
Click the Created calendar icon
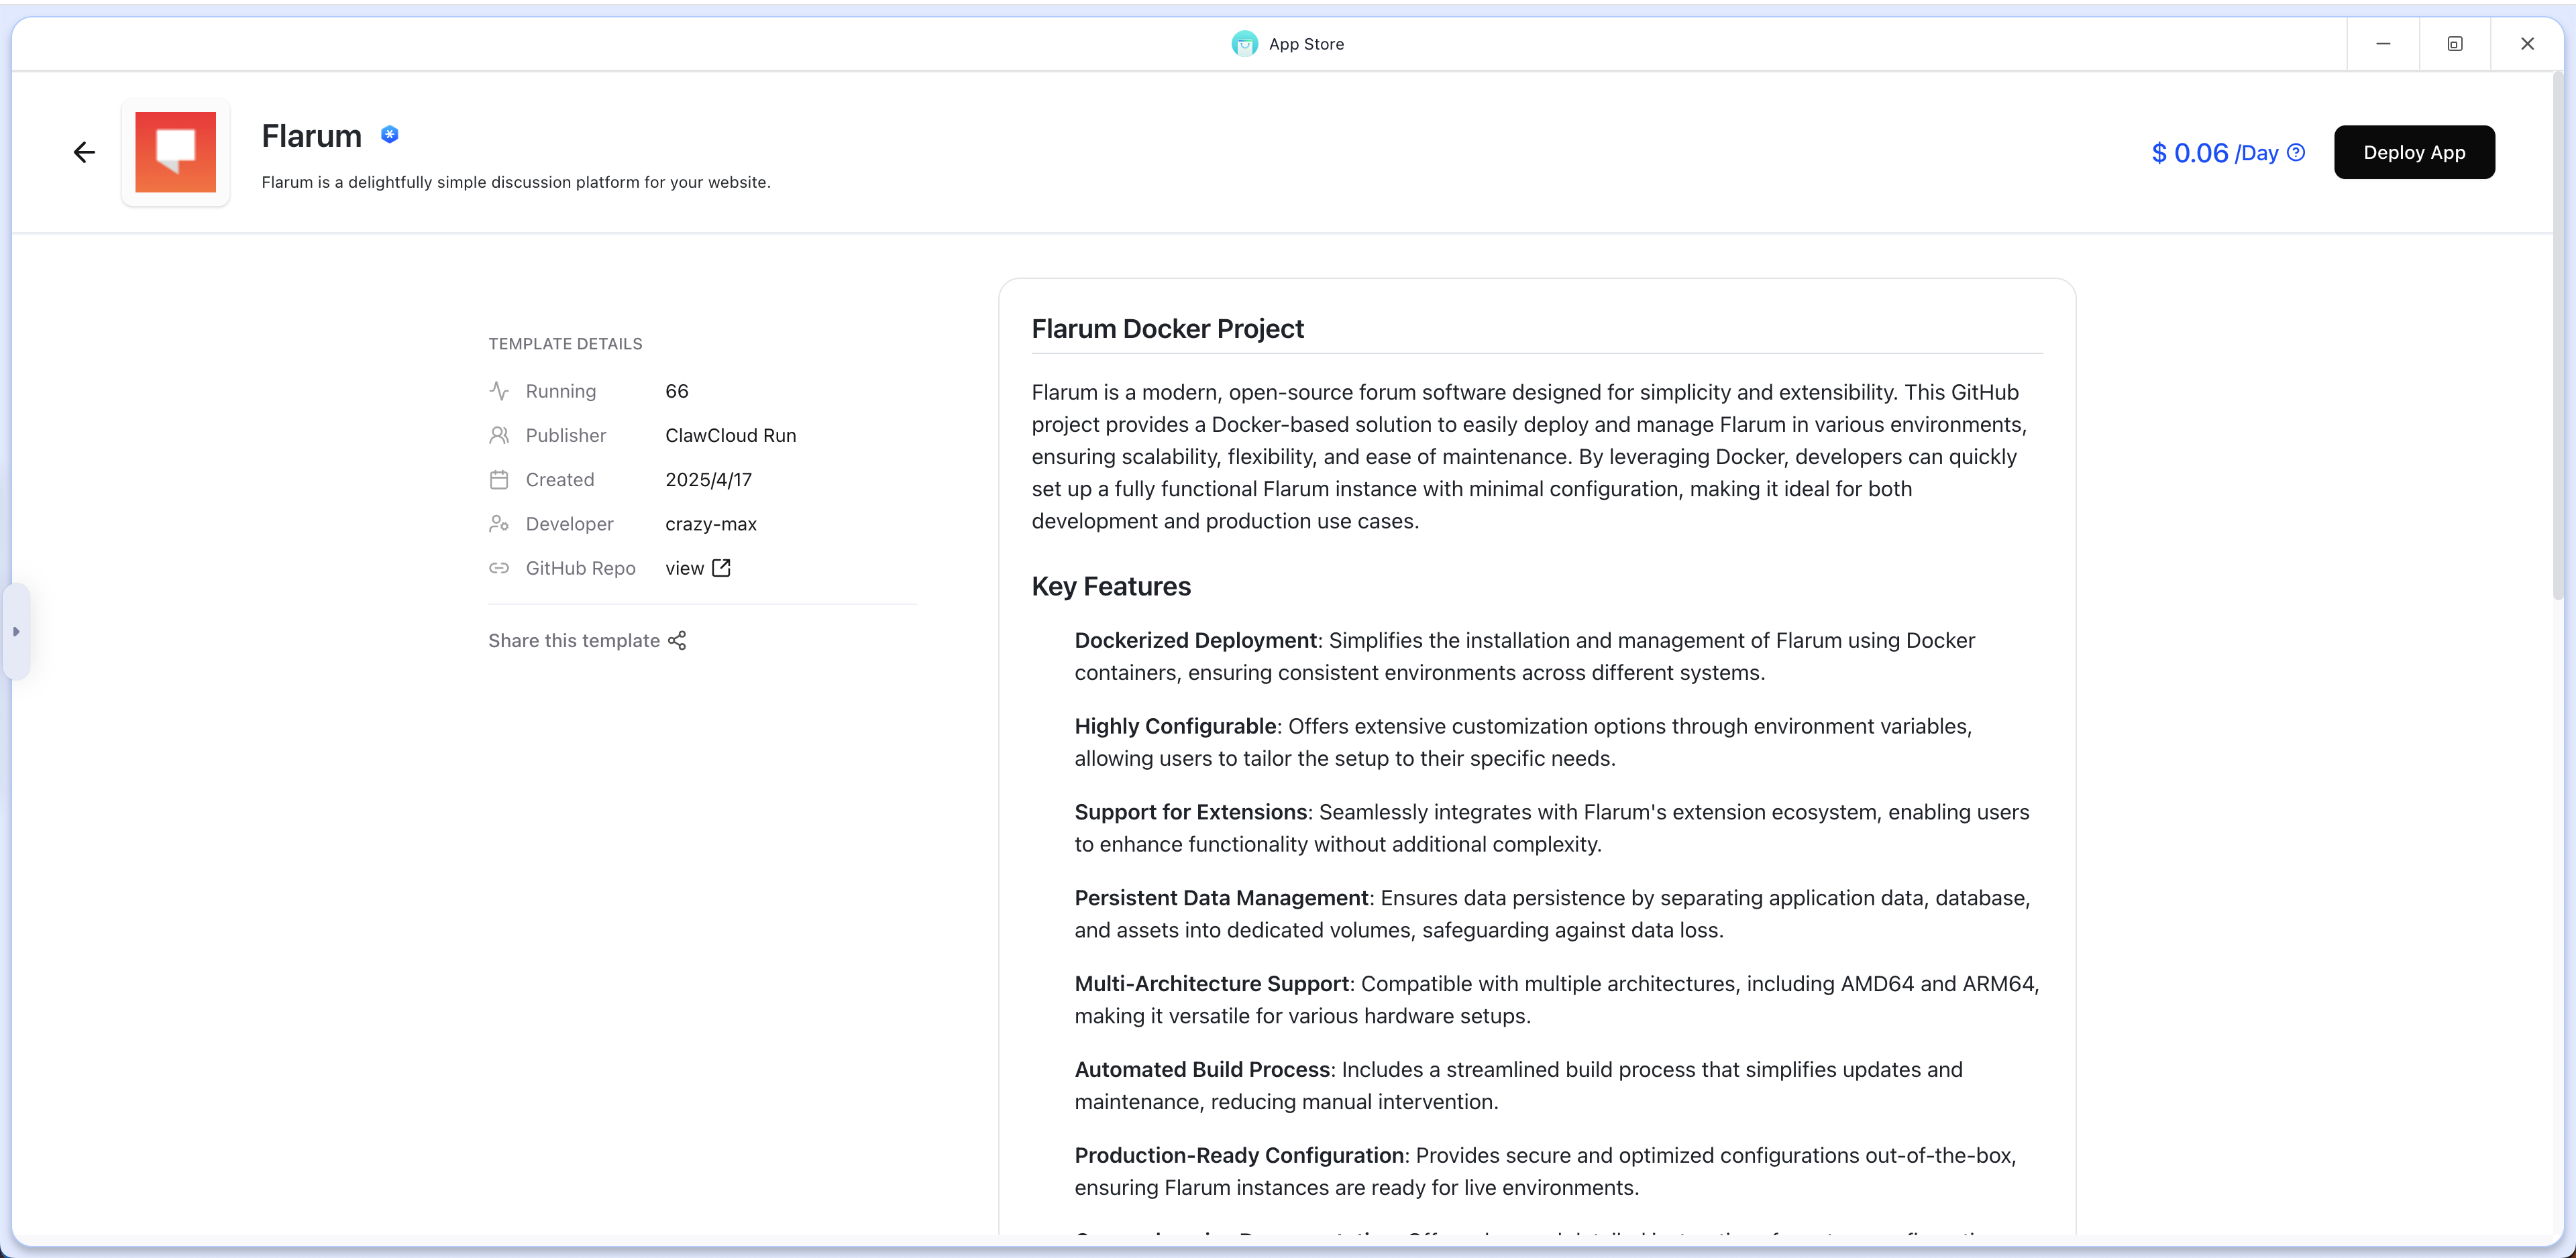point(499,480)
